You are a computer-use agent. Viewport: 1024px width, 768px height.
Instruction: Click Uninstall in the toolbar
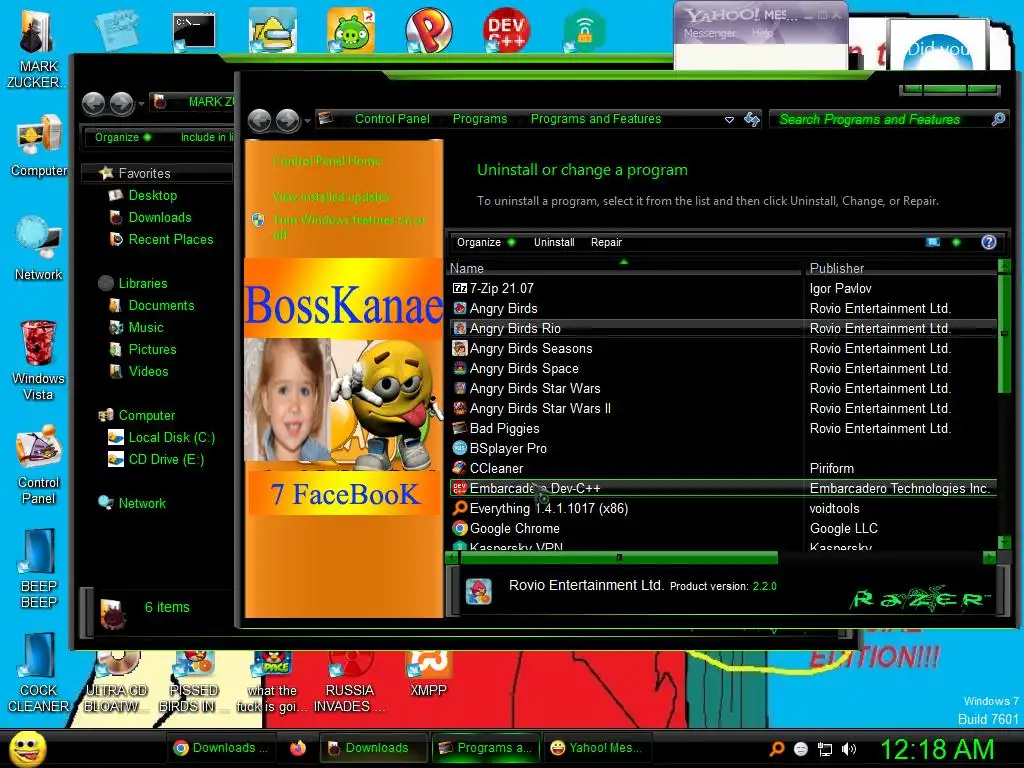[554, 242]
